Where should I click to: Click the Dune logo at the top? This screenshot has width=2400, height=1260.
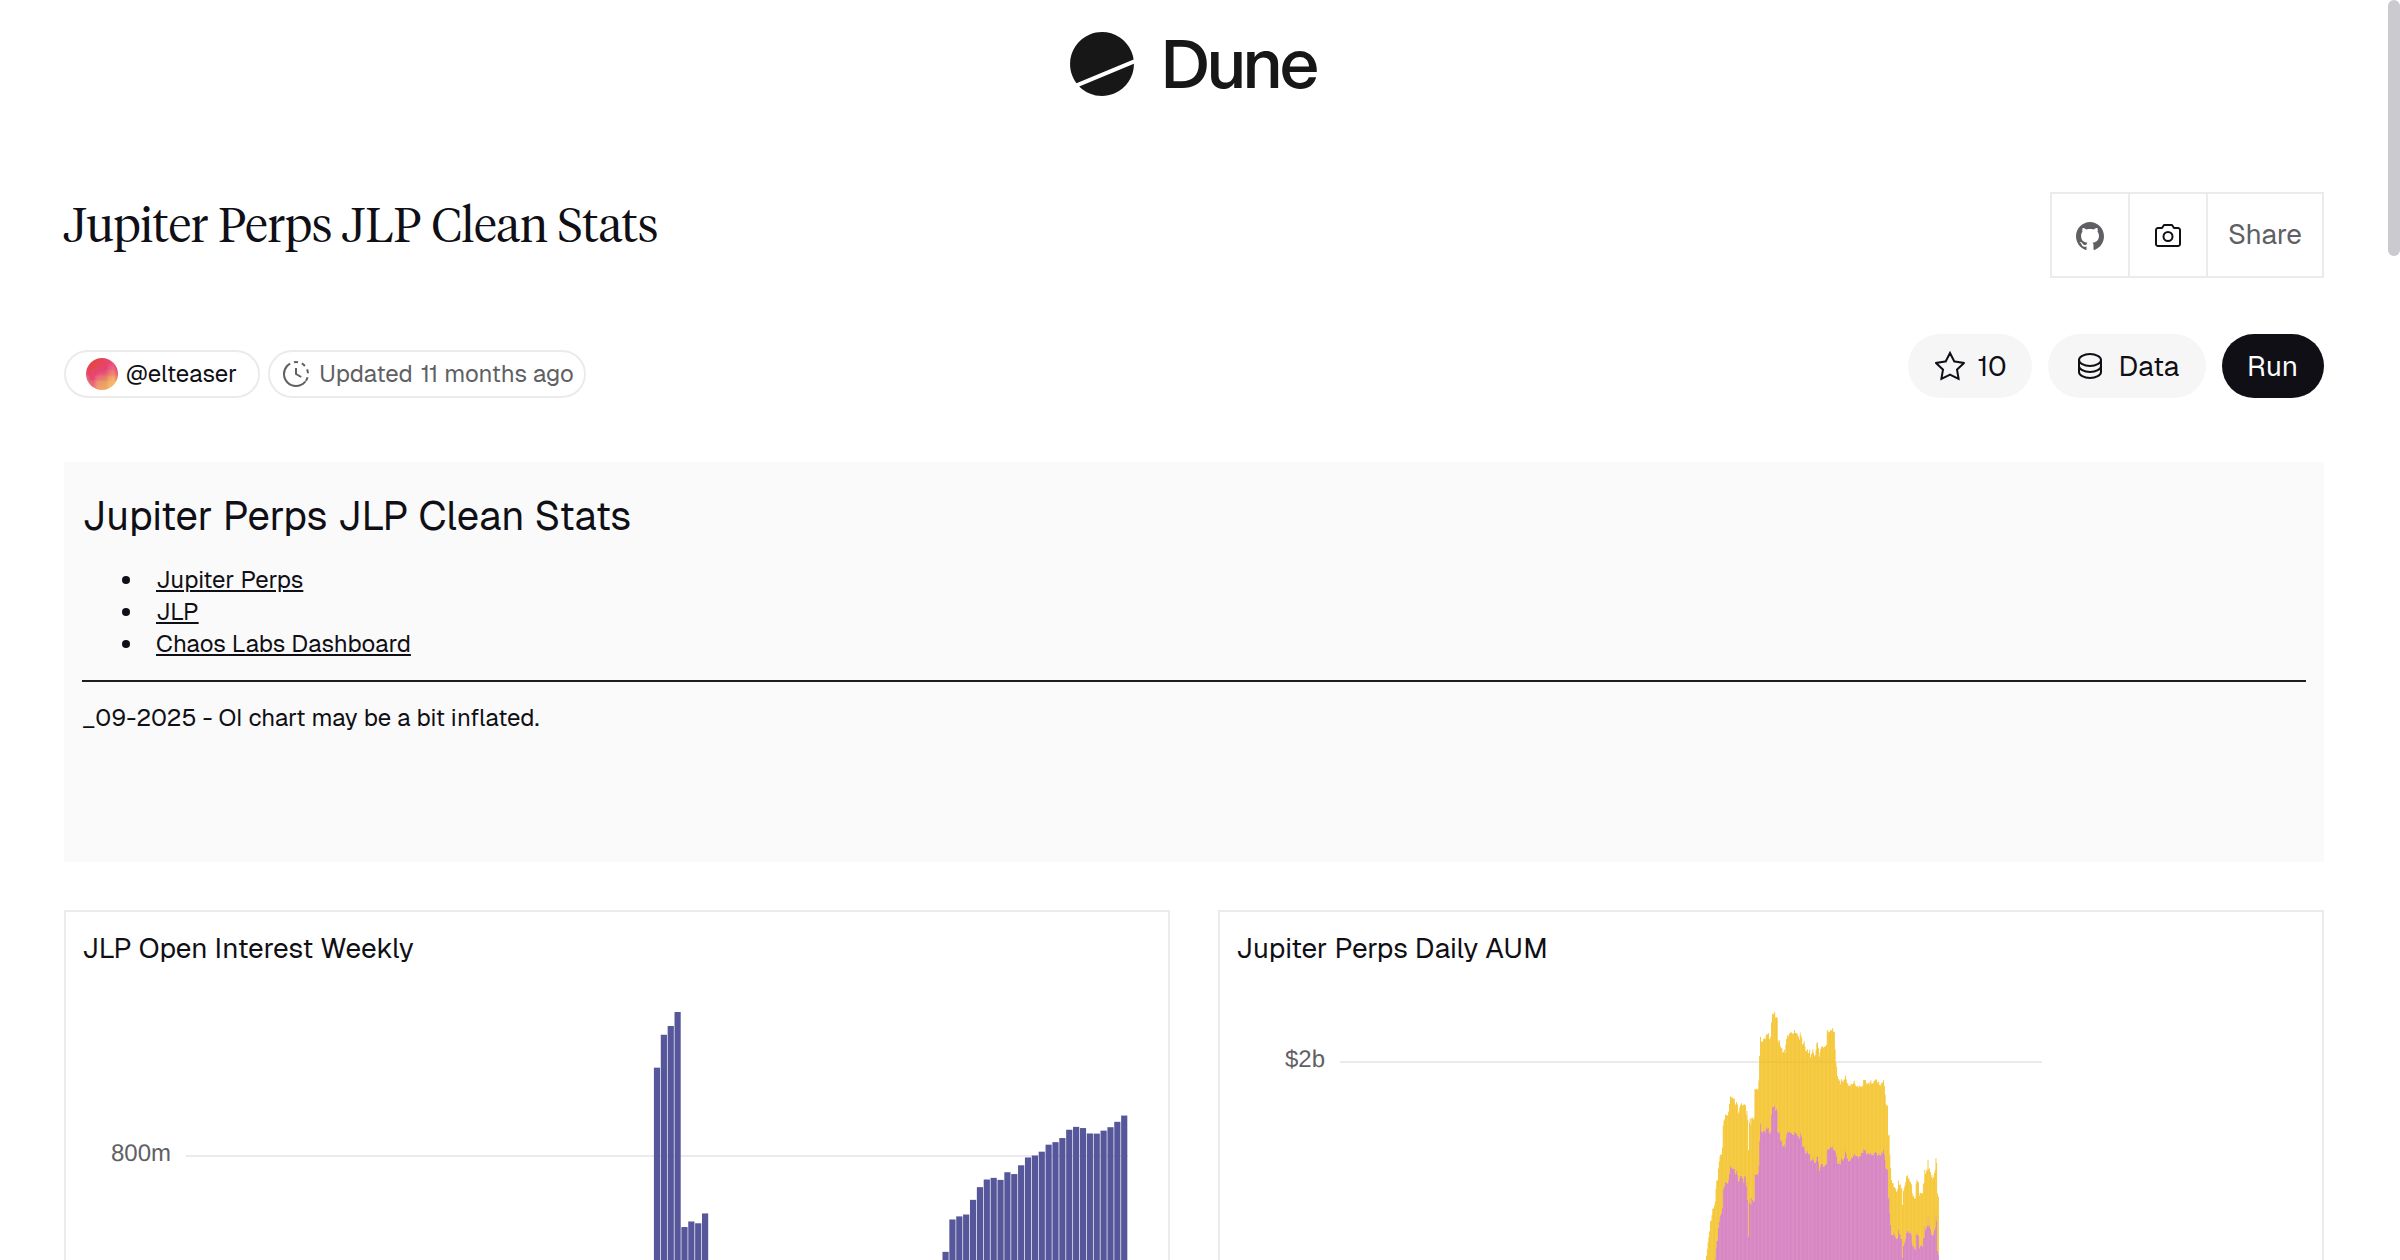point(1192,66)
